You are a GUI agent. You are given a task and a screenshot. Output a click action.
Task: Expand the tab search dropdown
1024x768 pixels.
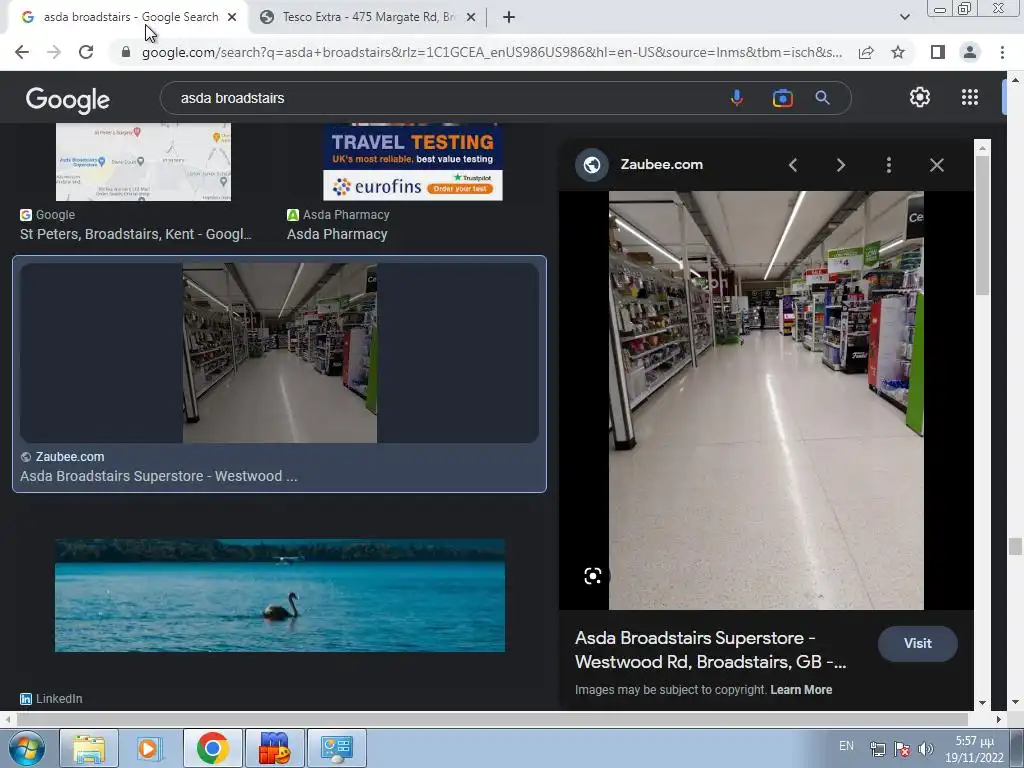coord(904,17)
